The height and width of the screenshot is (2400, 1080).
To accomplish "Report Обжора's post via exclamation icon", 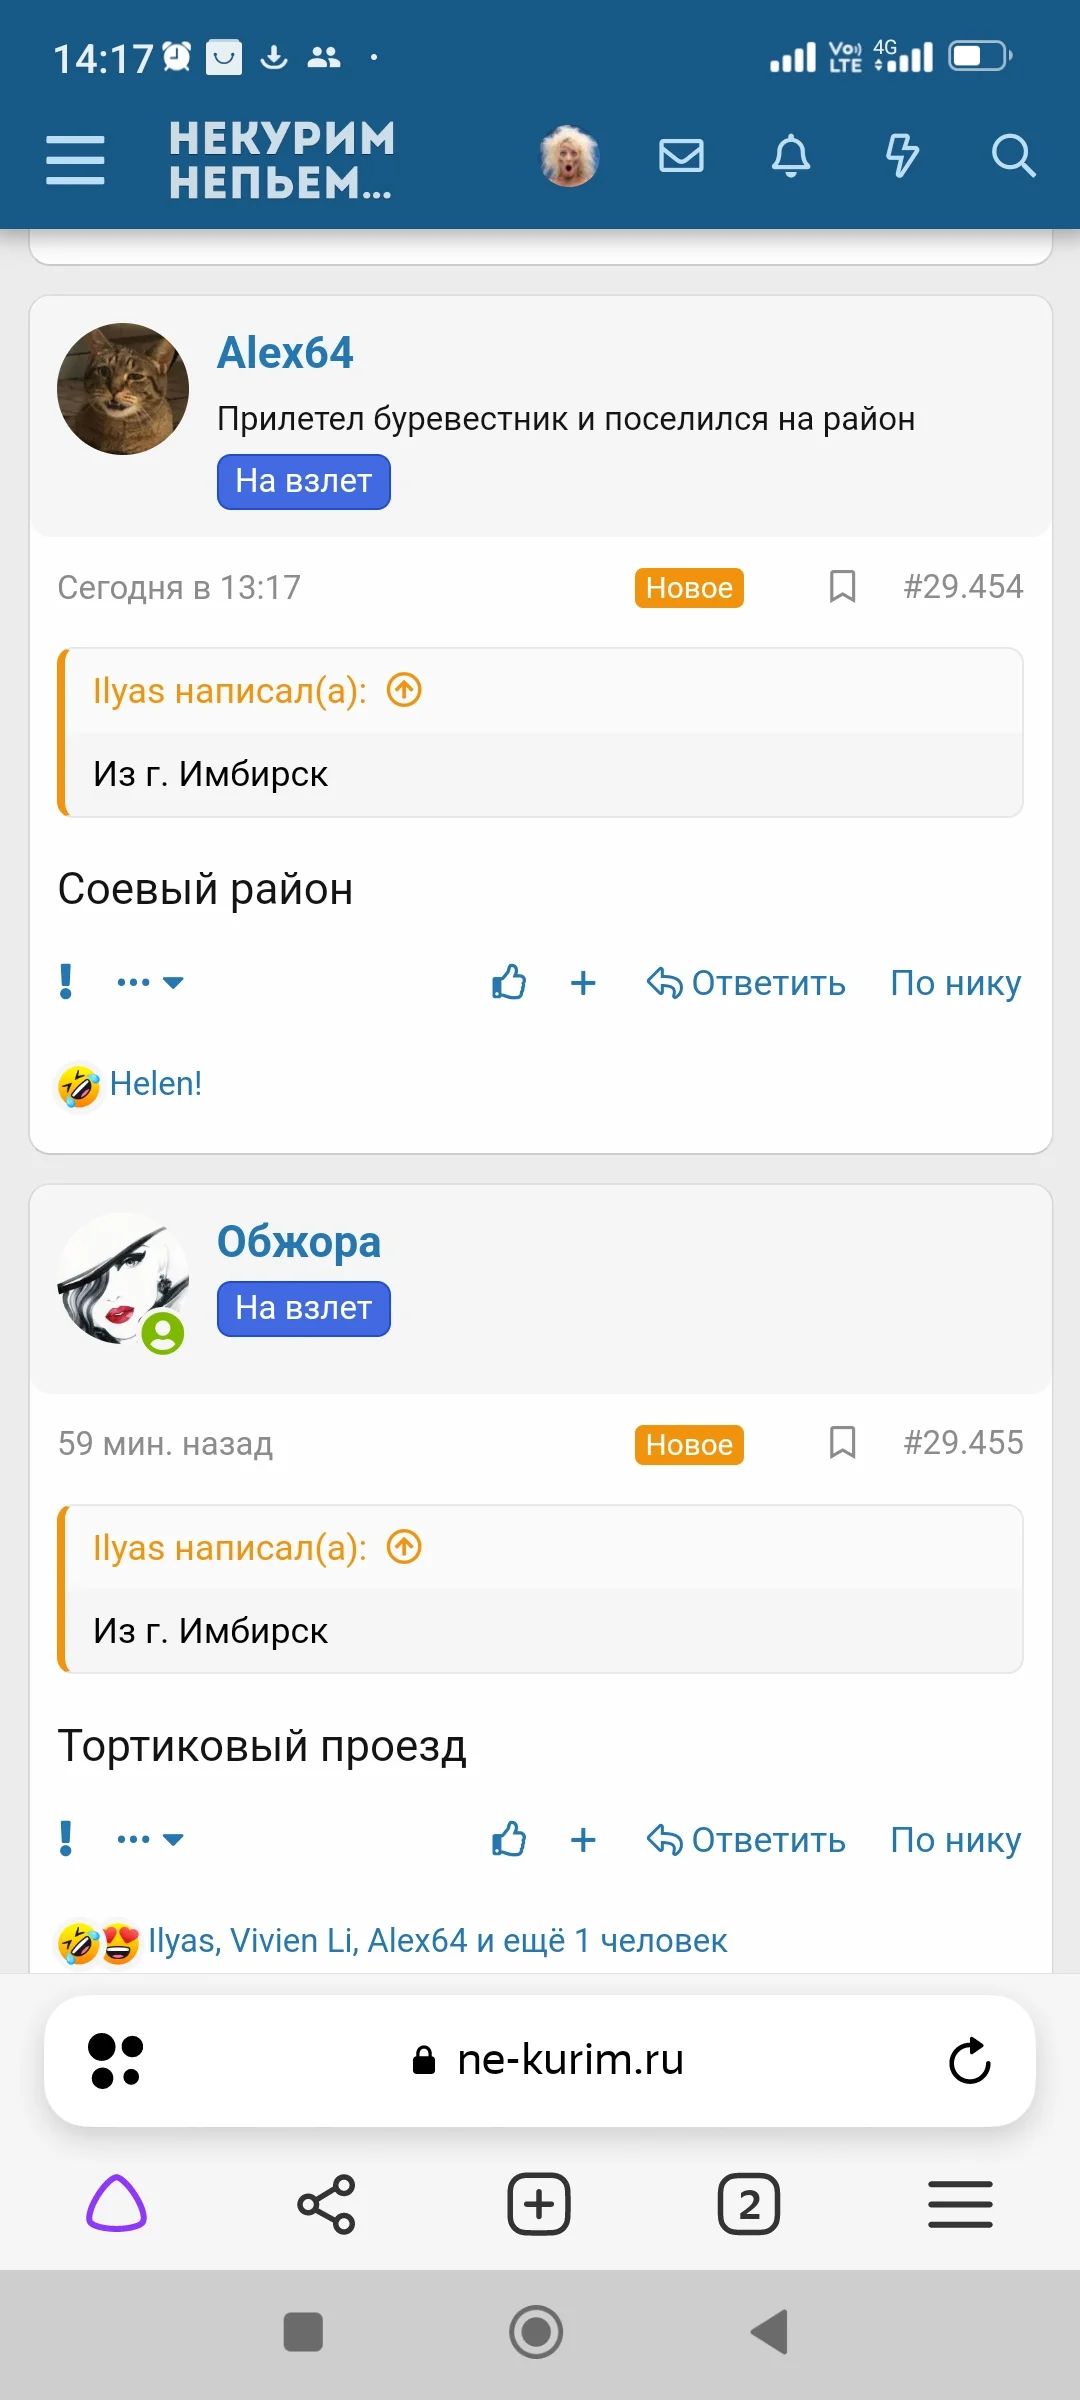I will pos(65,1838).
